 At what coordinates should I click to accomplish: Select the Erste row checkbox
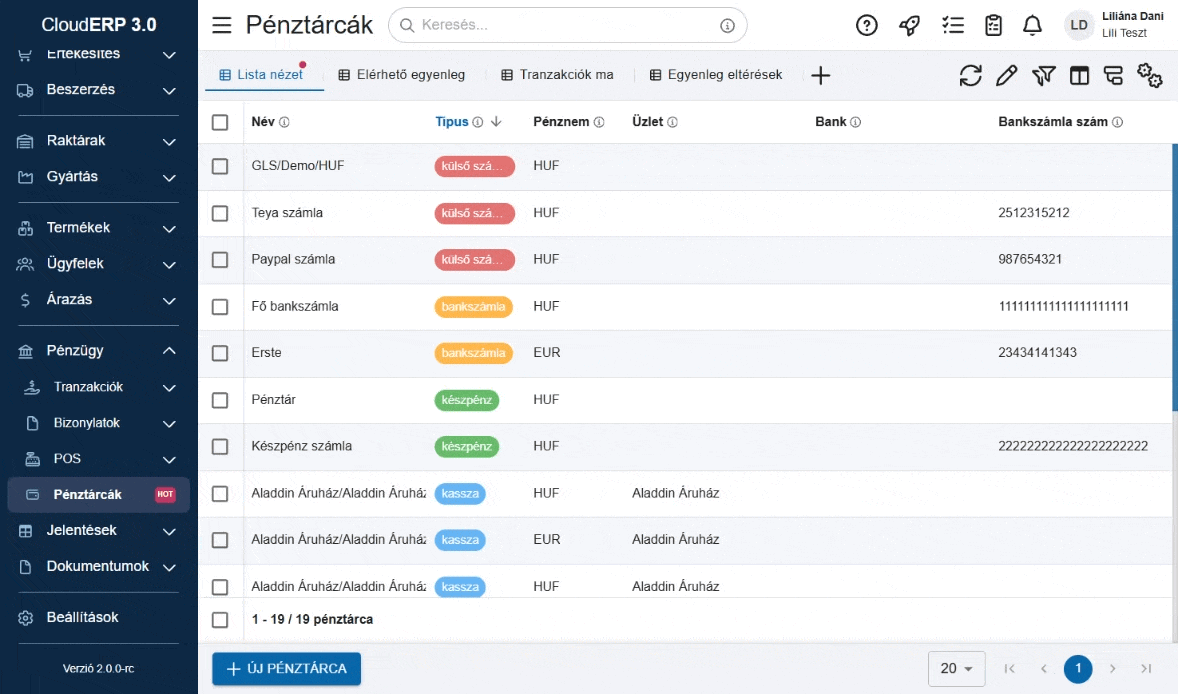click(220, 353)
